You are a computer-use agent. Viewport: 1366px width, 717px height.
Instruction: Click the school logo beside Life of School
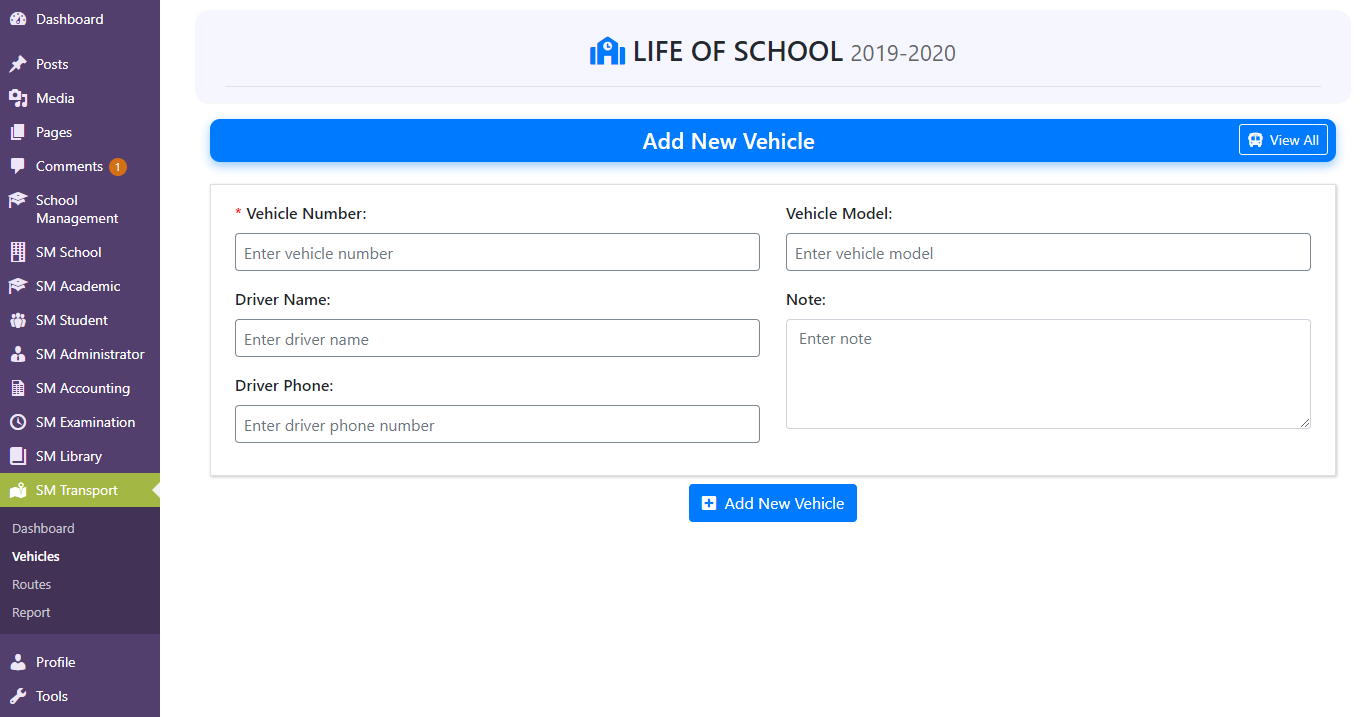pos(607,51)
